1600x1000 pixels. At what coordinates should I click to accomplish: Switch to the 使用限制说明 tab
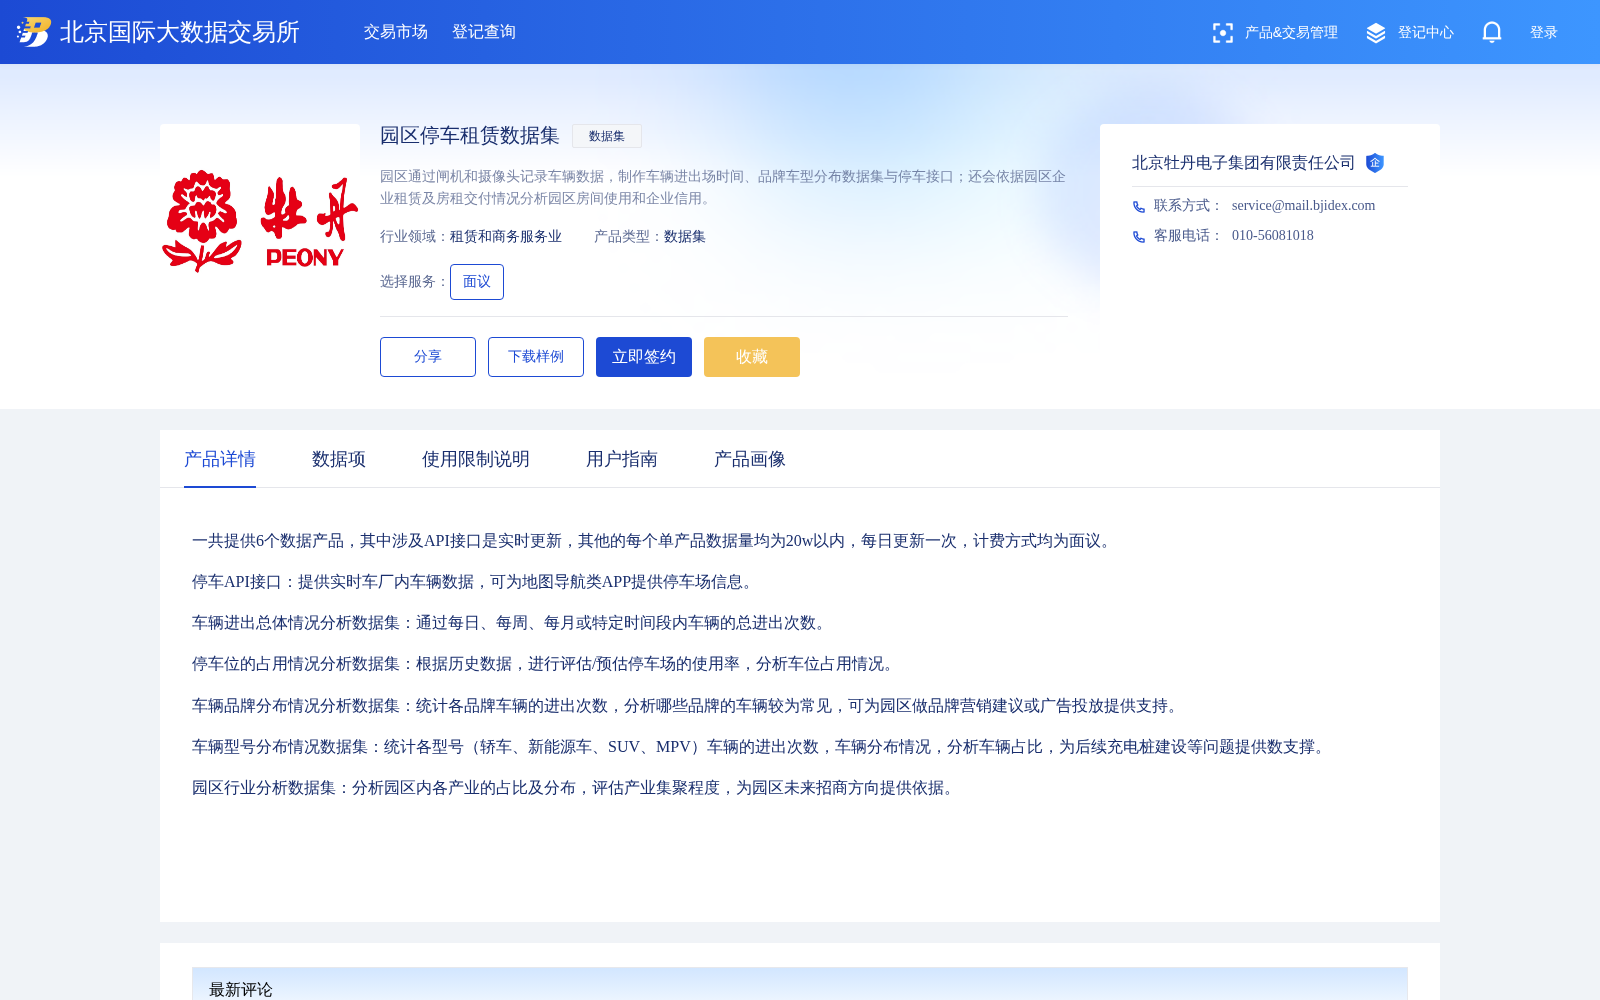click(x=476, y=459)
